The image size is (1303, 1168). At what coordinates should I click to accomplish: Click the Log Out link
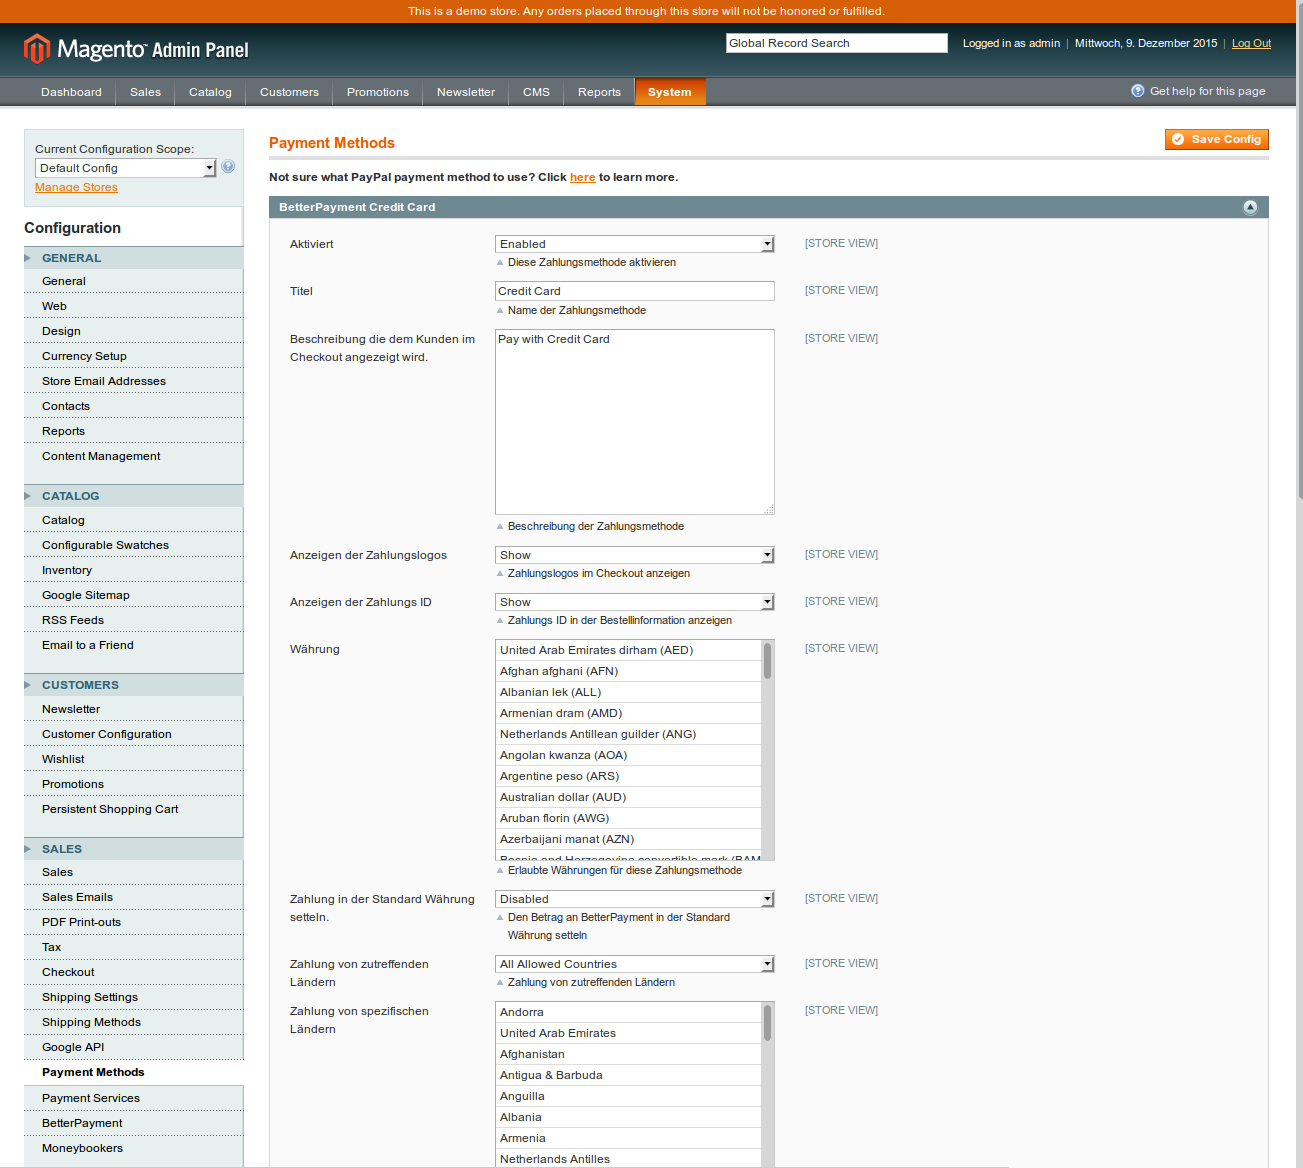click(1251, 43)
